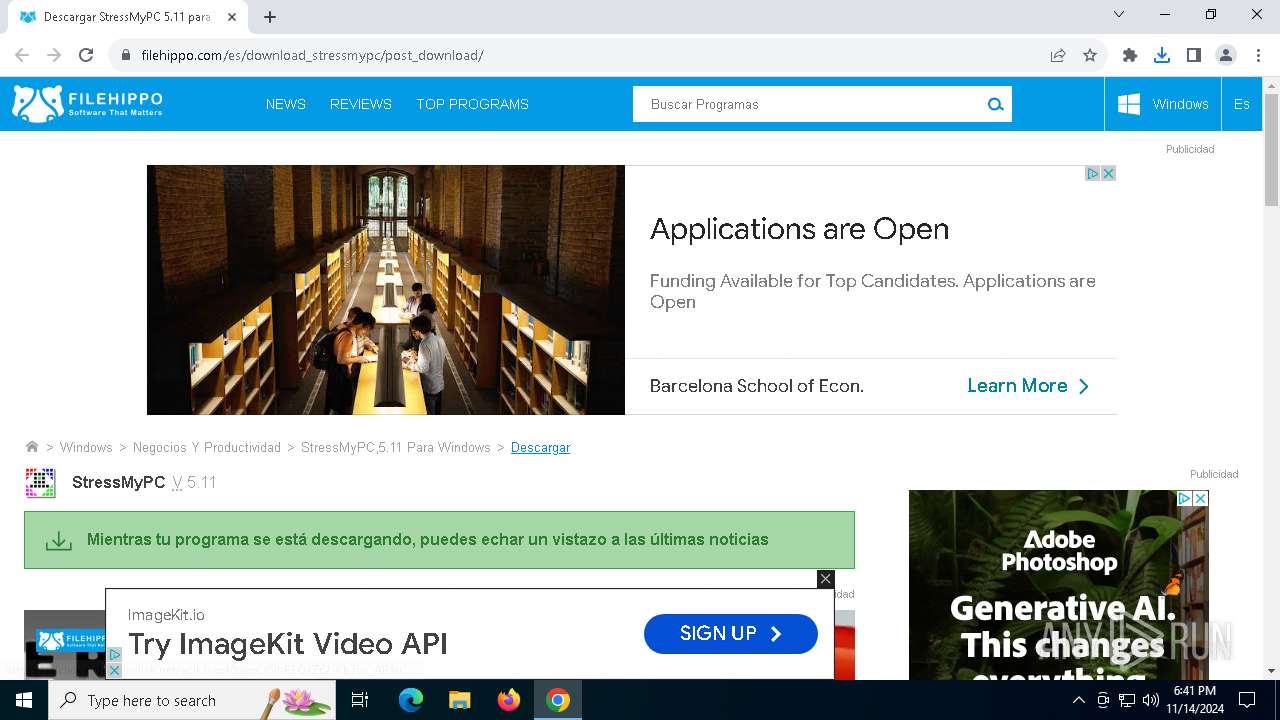Click the library photo in the ad
Viewport: 1280px width, 720px height.
[386, 290]
